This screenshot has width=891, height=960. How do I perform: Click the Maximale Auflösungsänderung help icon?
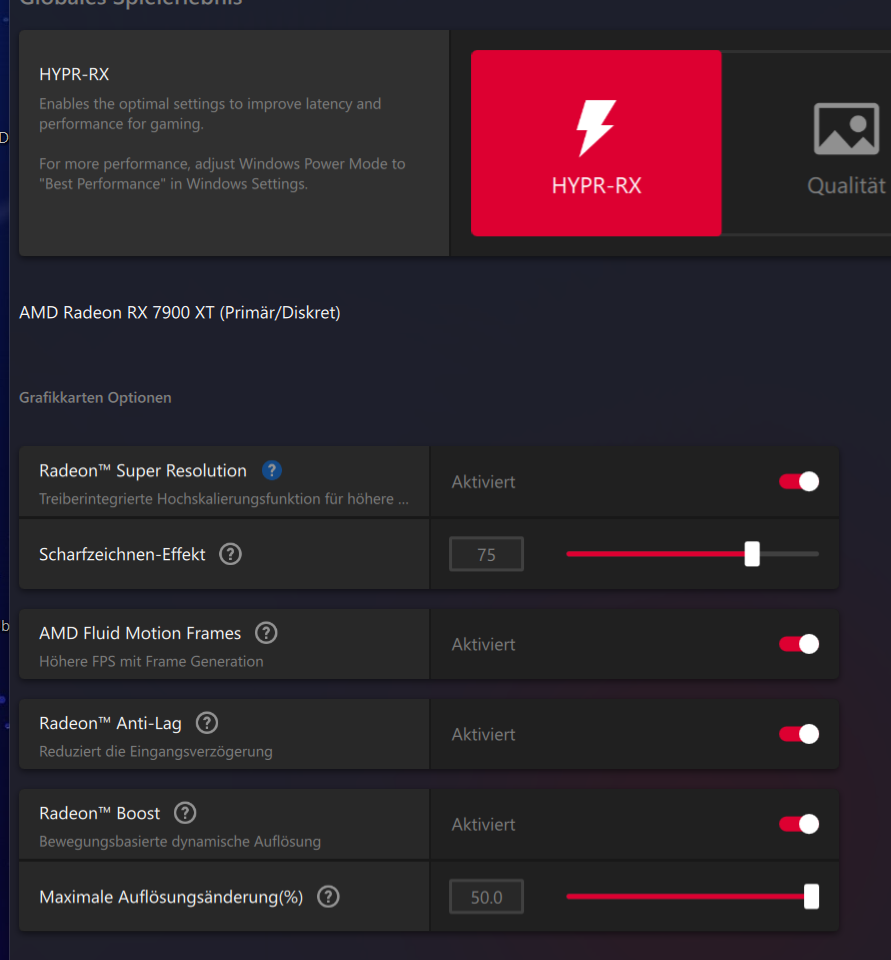tap(328, 896)
